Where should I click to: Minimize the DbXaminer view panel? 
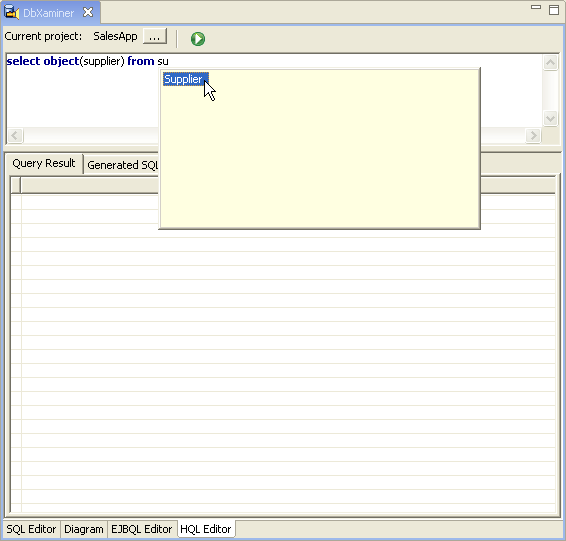[x=536, y=7]
